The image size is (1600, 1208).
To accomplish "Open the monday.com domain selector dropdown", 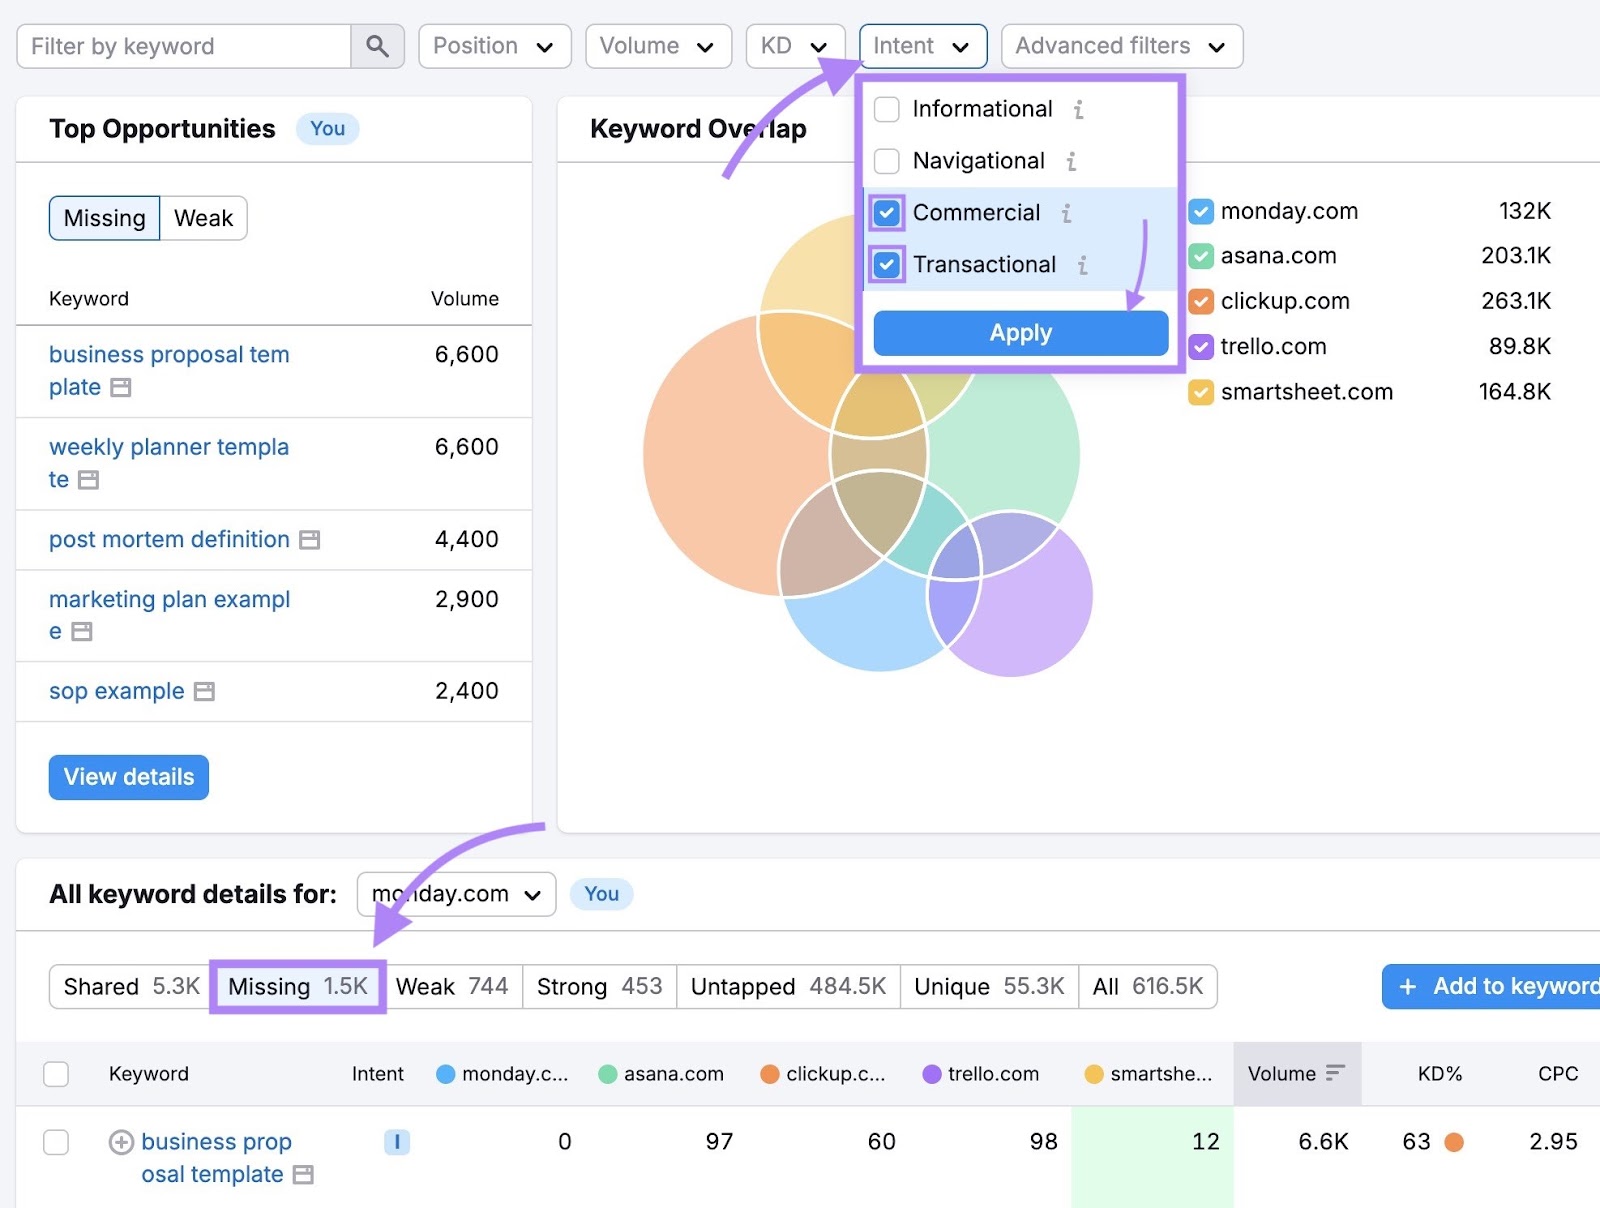I will pos(455,894).
